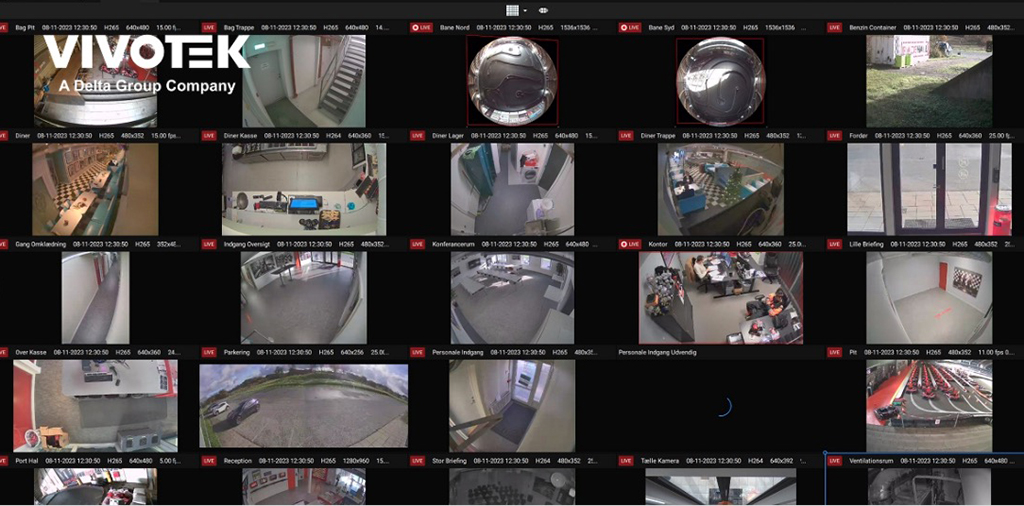Open the grid layout selector icon
This screenshot has width=1024, height=506.
pyautogui.click(x=512, y=9)
